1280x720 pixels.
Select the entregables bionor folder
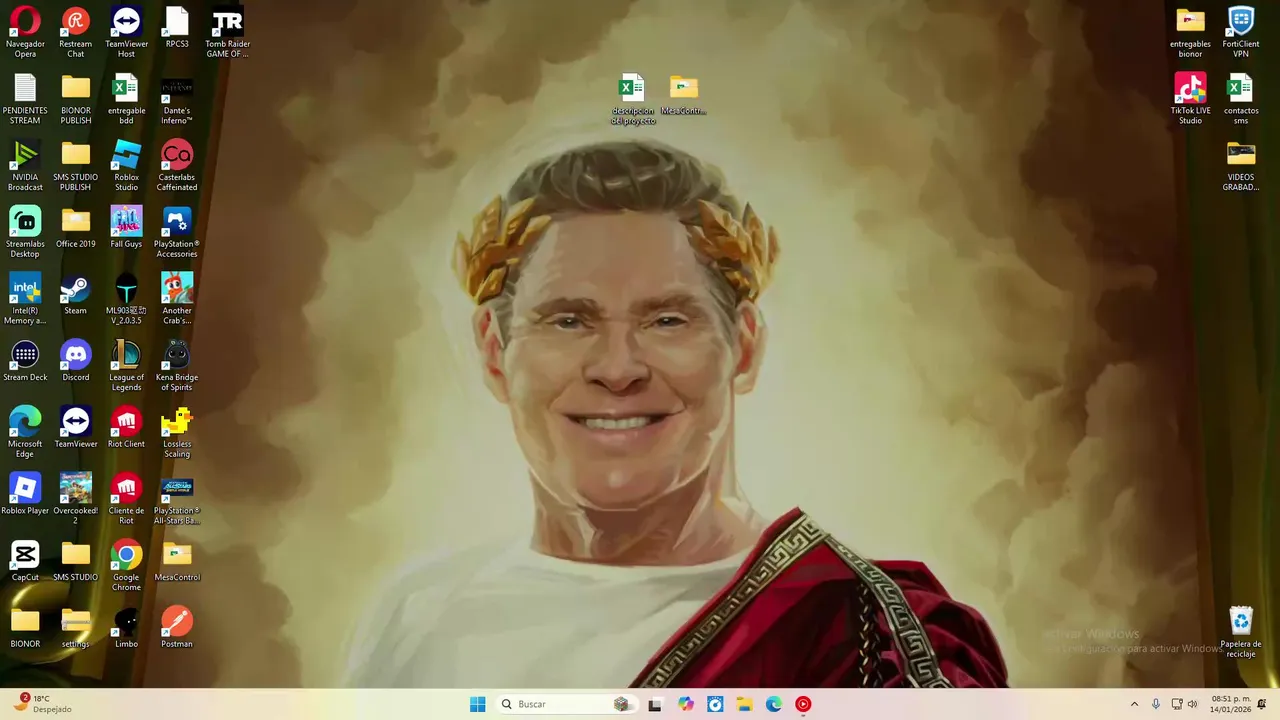pyautogui.click(x=1190, y=32)
